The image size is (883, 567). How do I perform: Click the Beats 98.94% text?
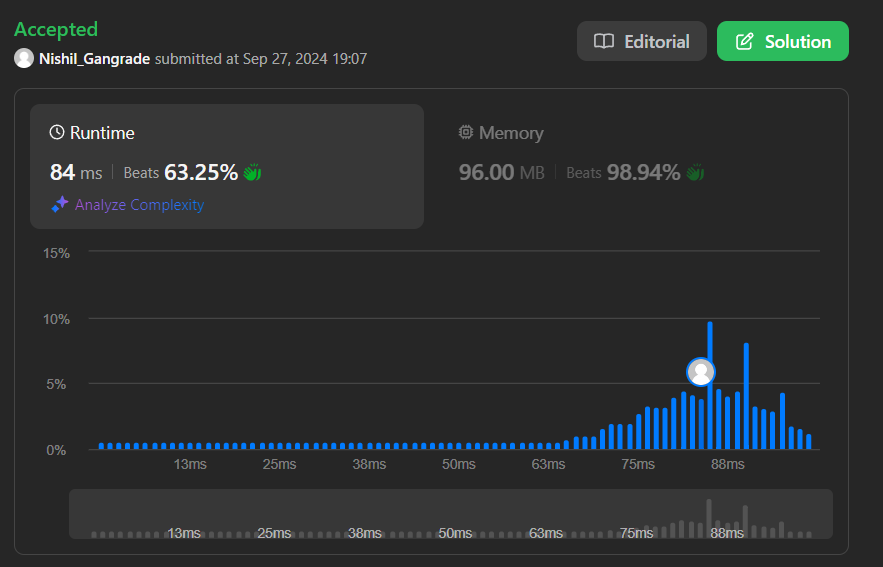623,172
